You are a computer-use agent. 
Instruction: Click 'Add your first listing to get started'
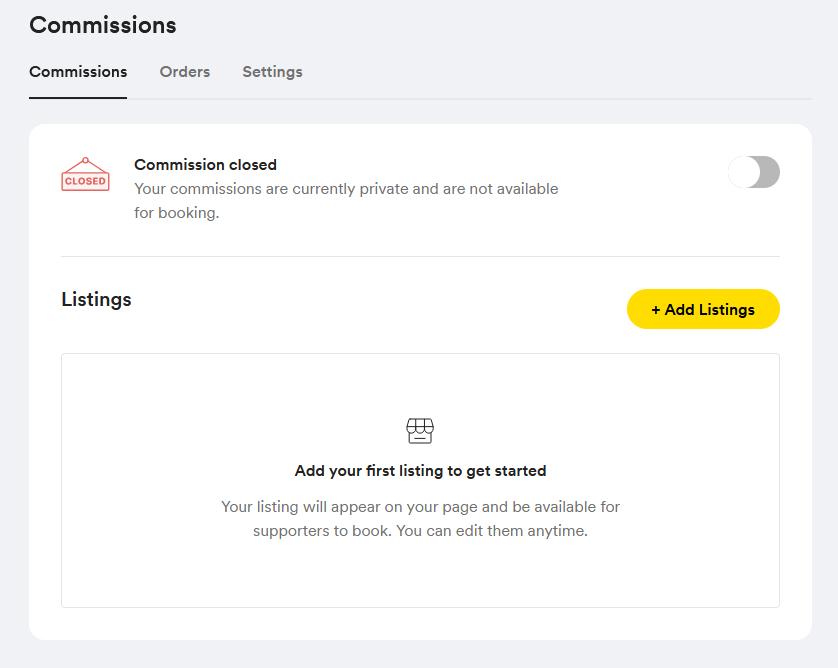421,471
